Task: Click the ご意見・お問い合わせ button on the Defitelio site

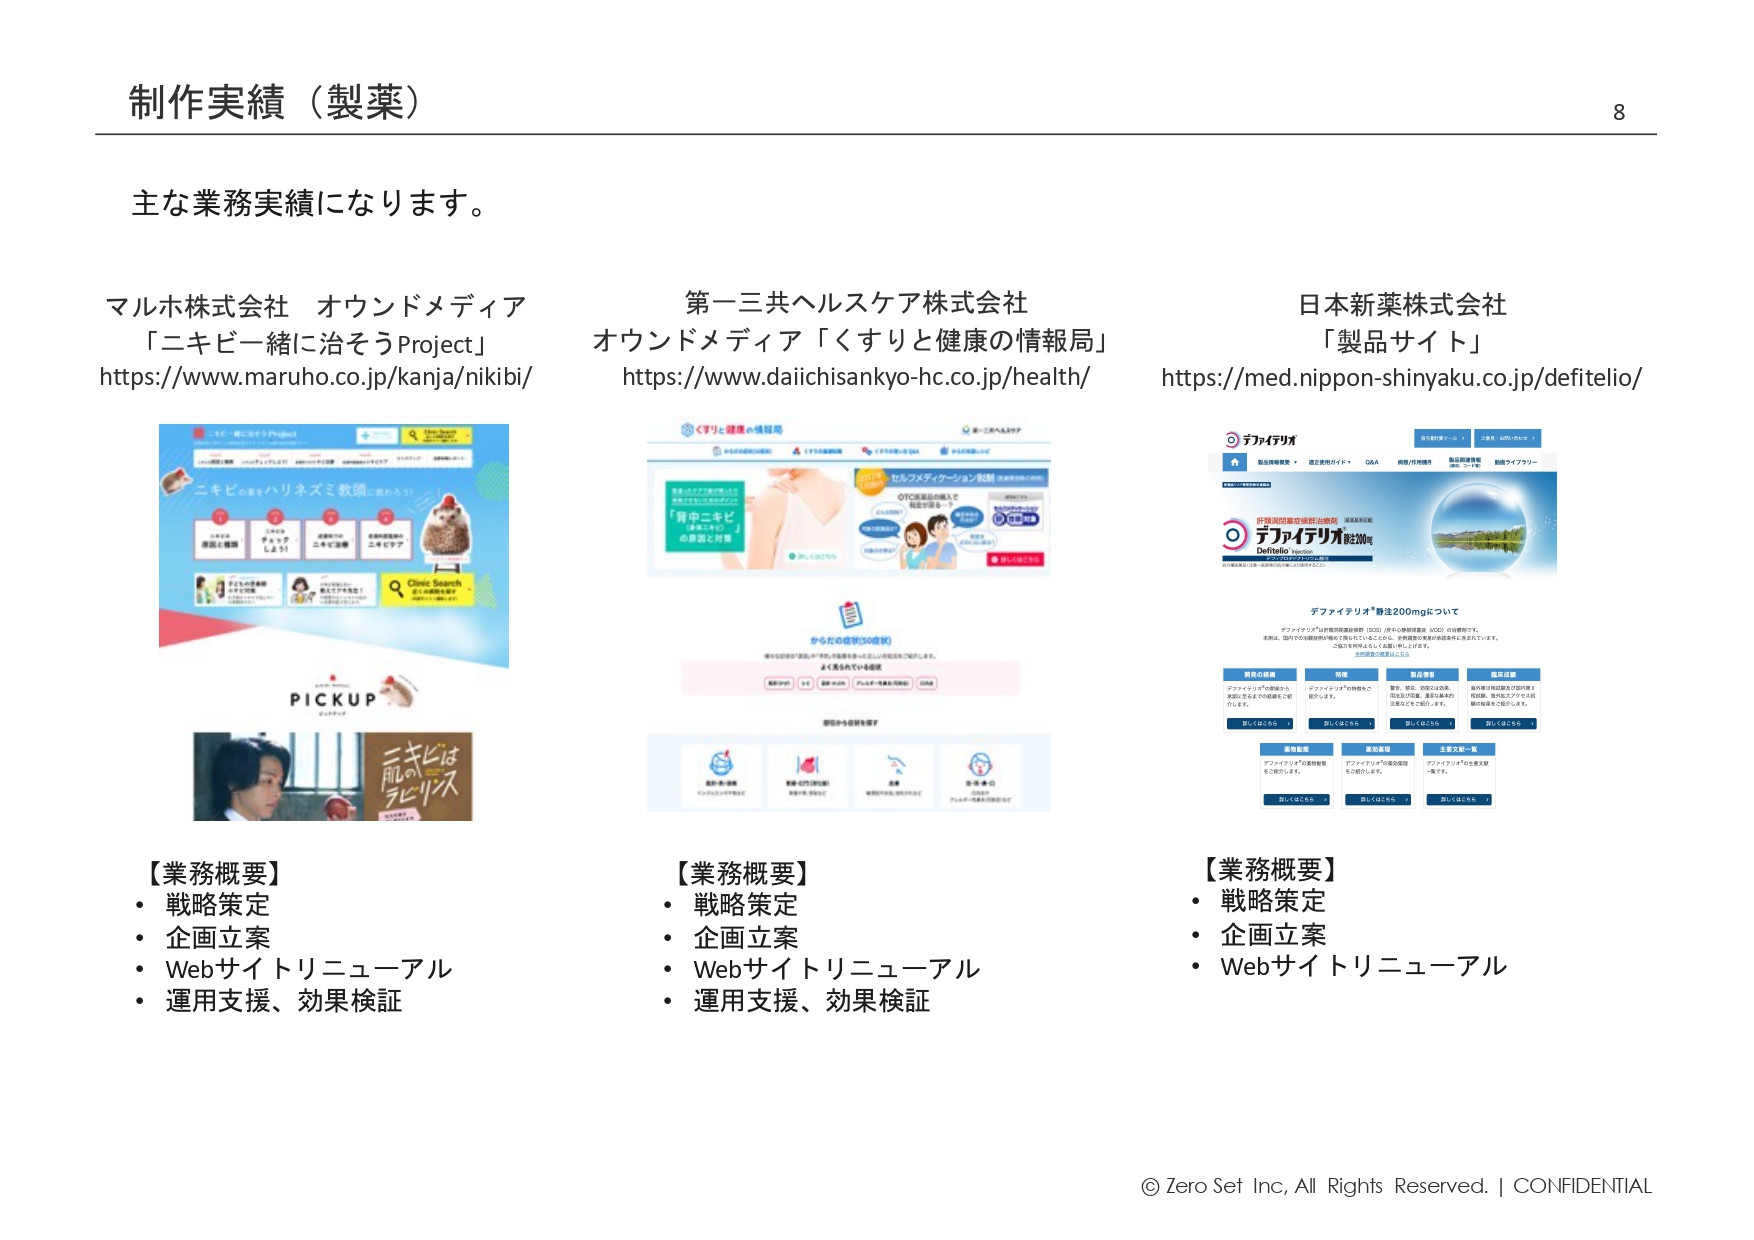Action: pos(1505,439)
